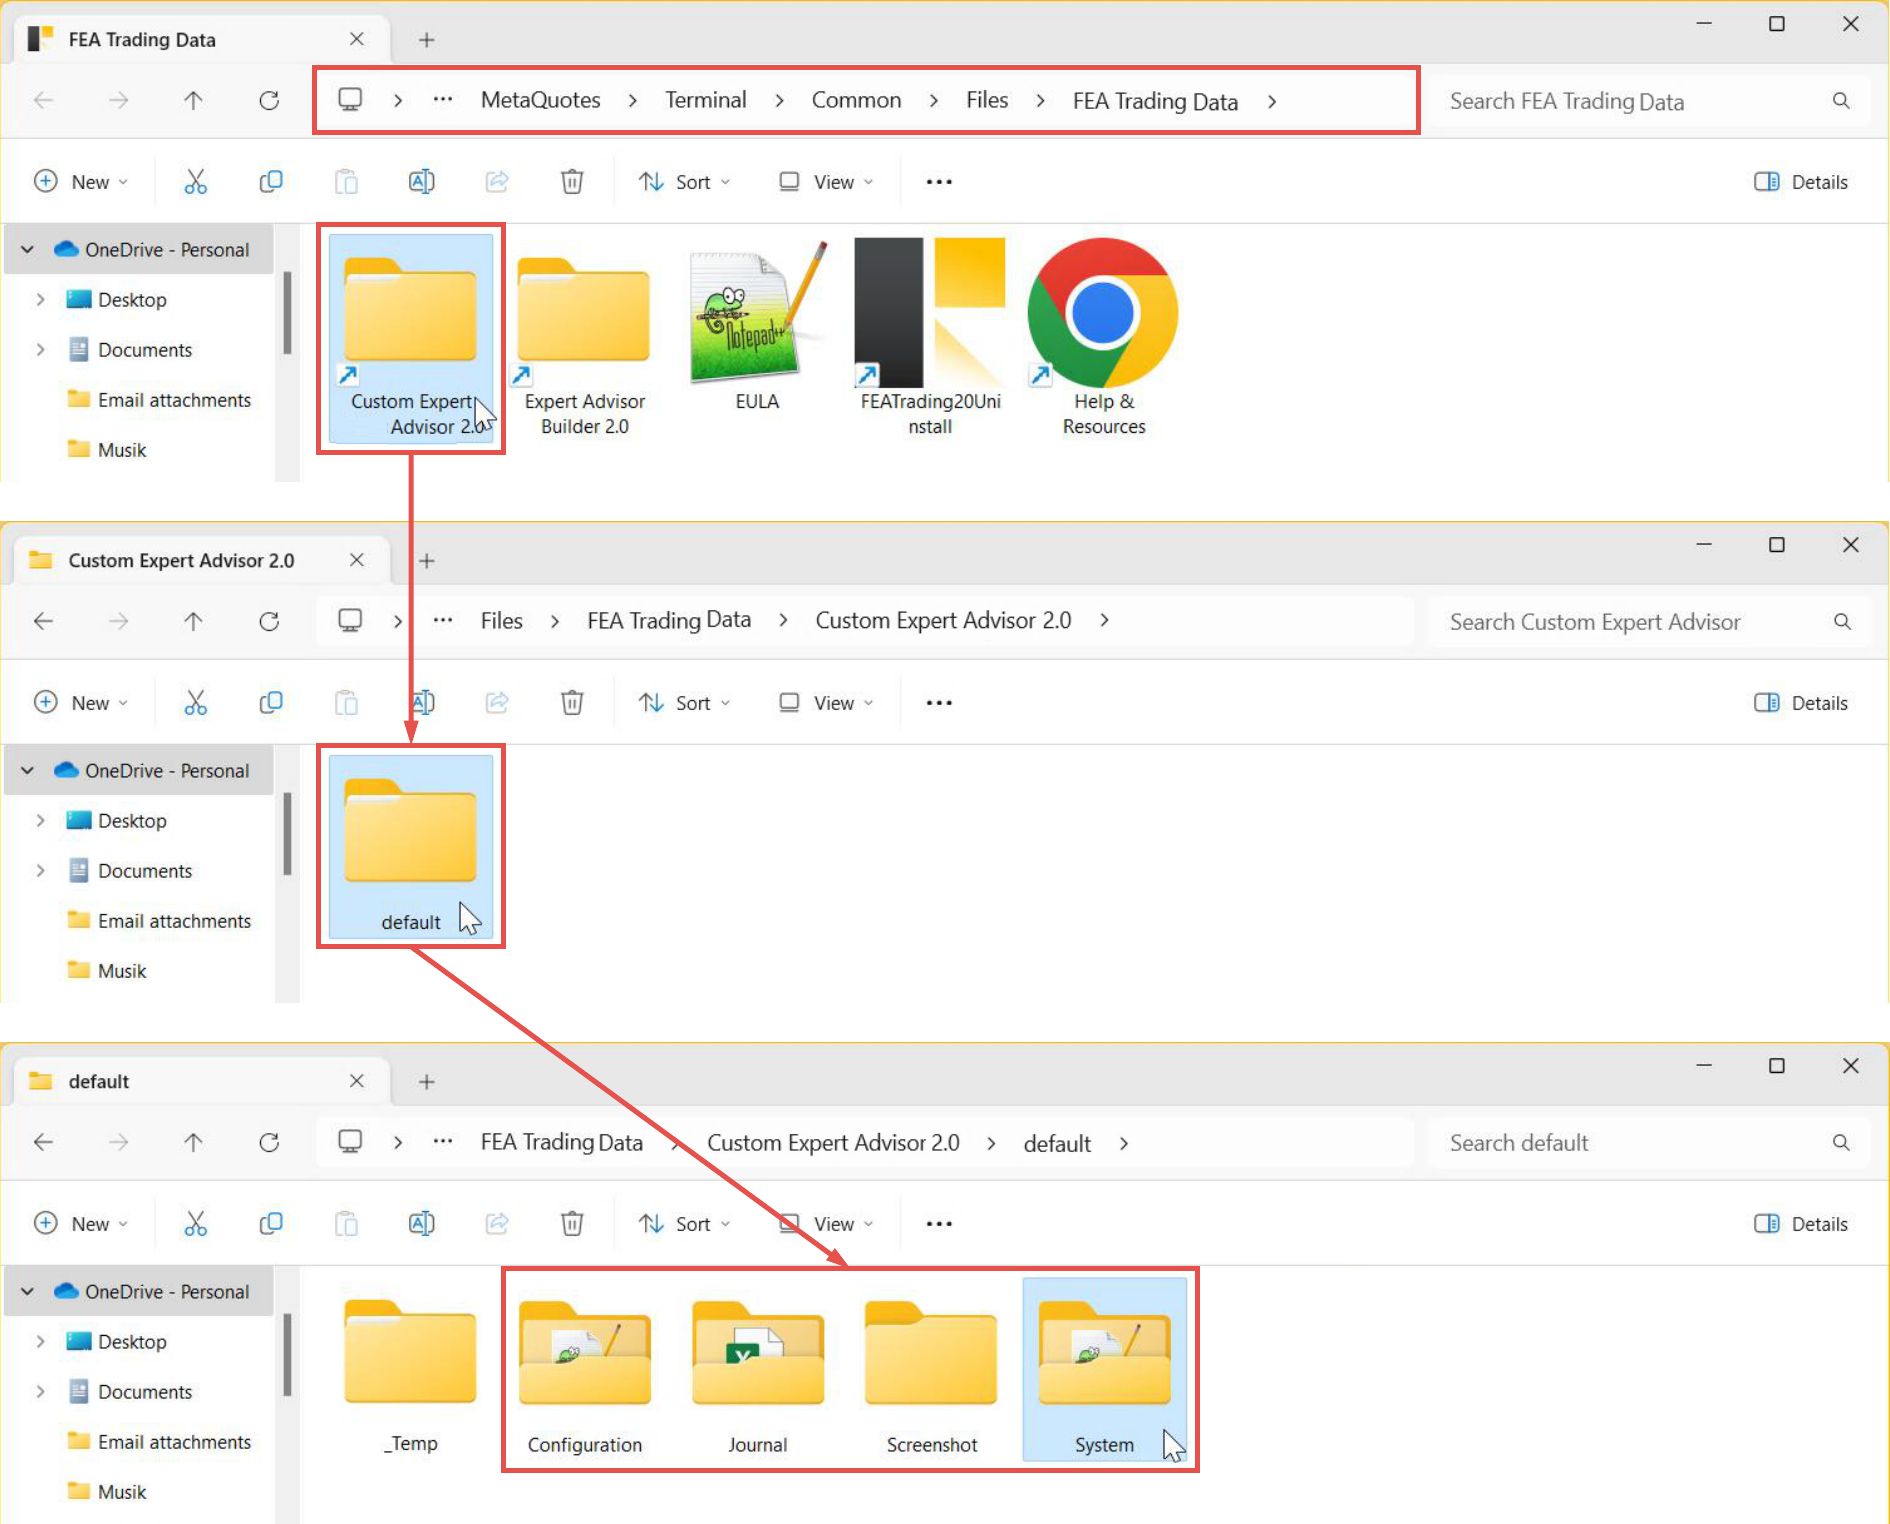Select the Custom Expert Advisor 2.0 tab
The width and height of the screenshot is (1890, 1524).
pos(200,561)
